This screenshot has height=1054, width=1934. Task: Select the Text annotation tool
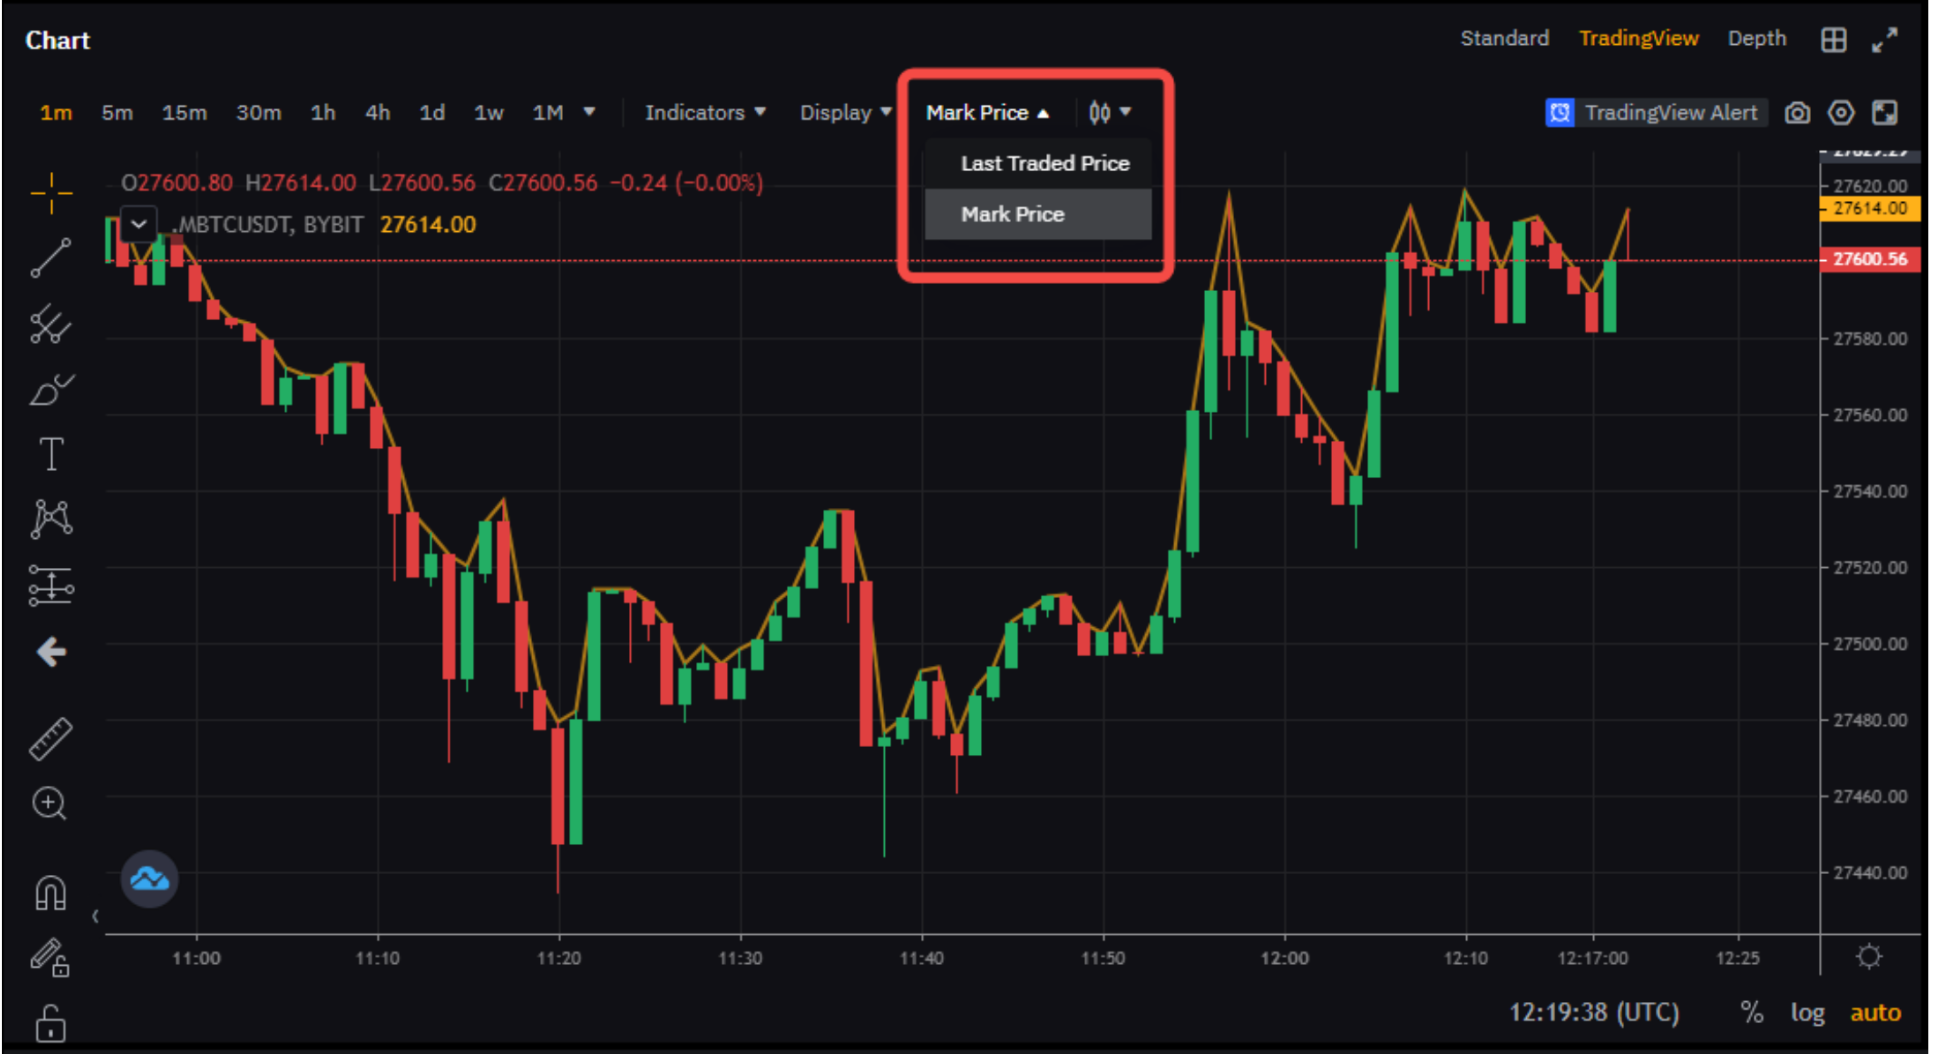point(51,454)
